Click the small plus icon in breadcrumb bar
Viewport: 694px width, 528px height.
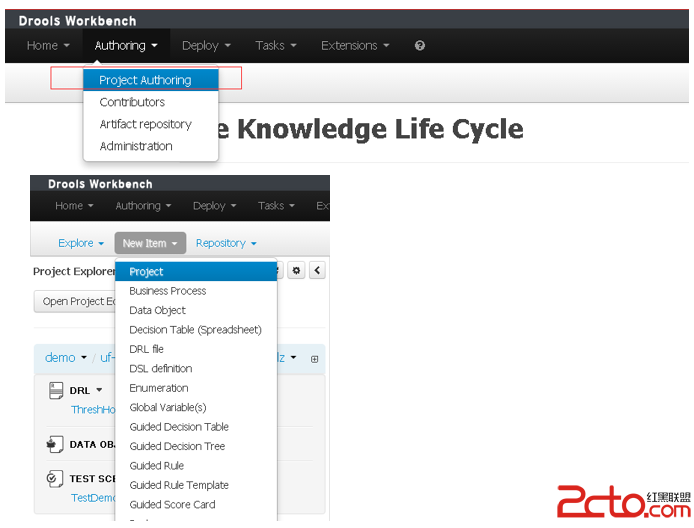pos(314,359)
